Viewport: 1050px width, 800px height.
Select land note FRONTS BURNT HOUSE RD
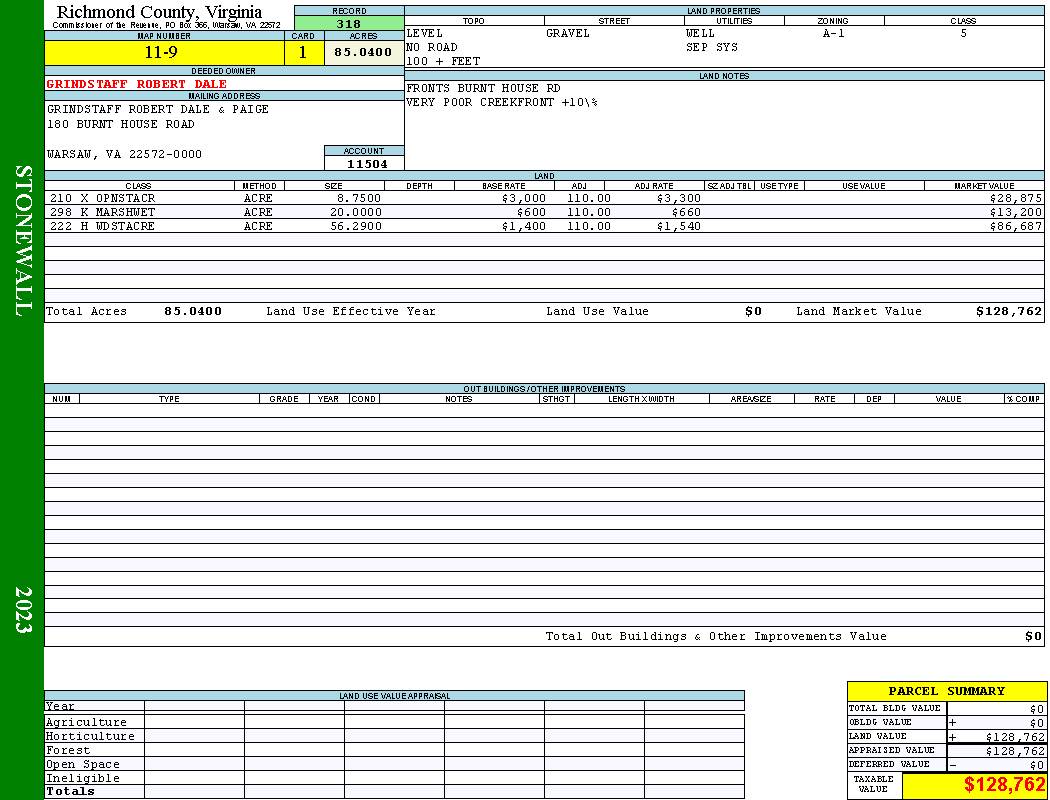click(483, 88)
